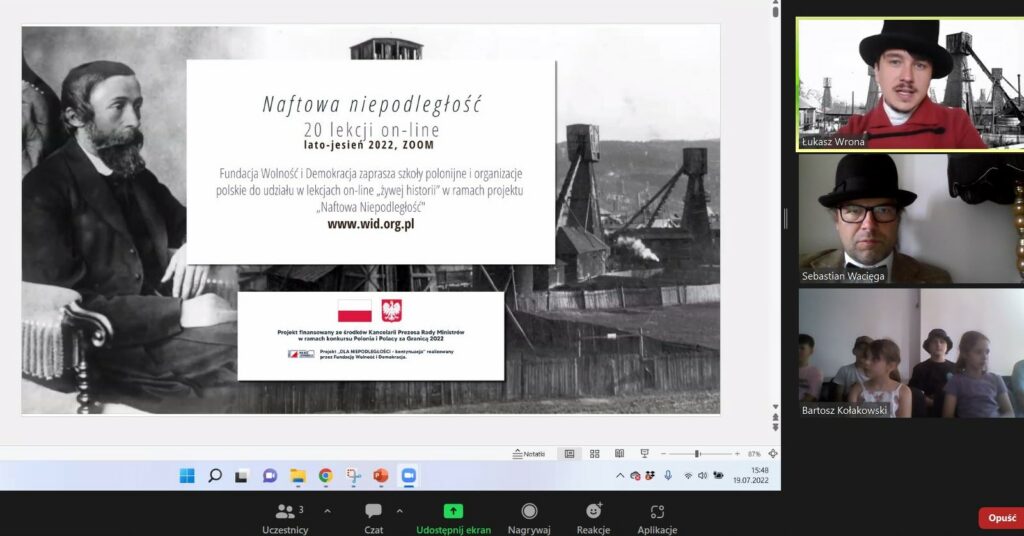Switch to reading view in PowerPoint

(x=619, y=453)
